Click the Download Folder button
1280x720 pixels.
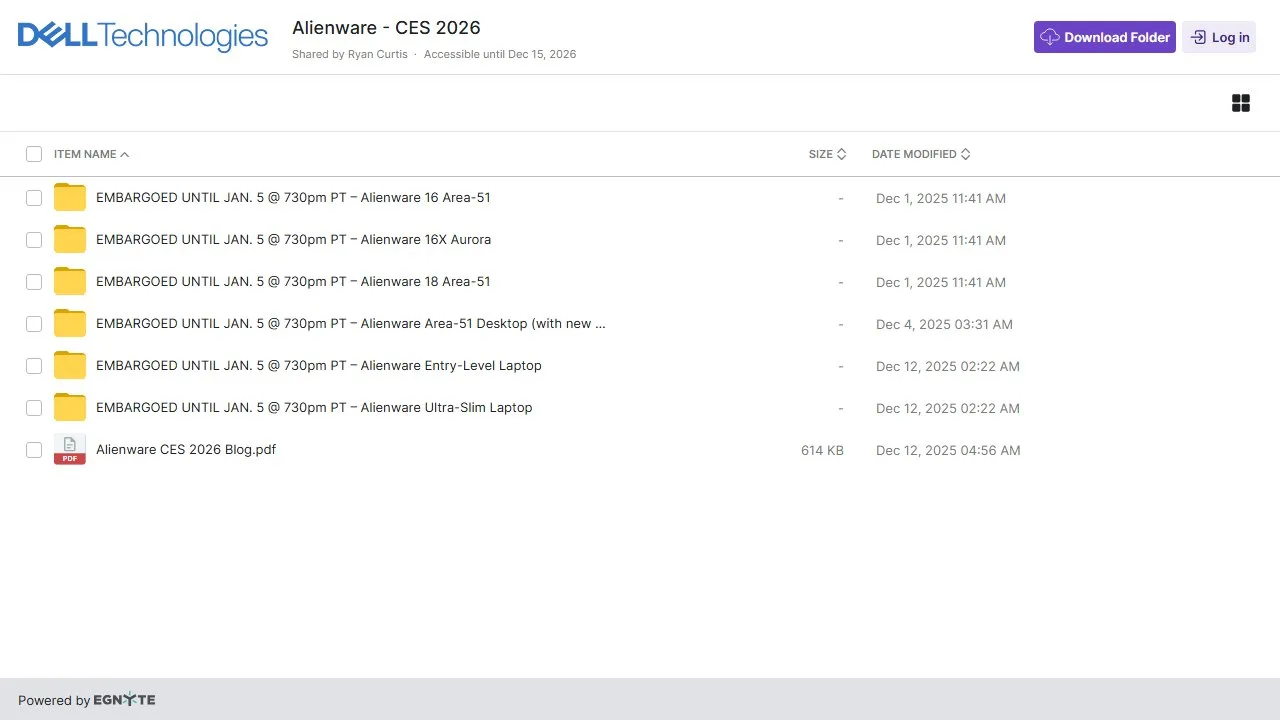pyautogui.click(x=1105, y=37)
